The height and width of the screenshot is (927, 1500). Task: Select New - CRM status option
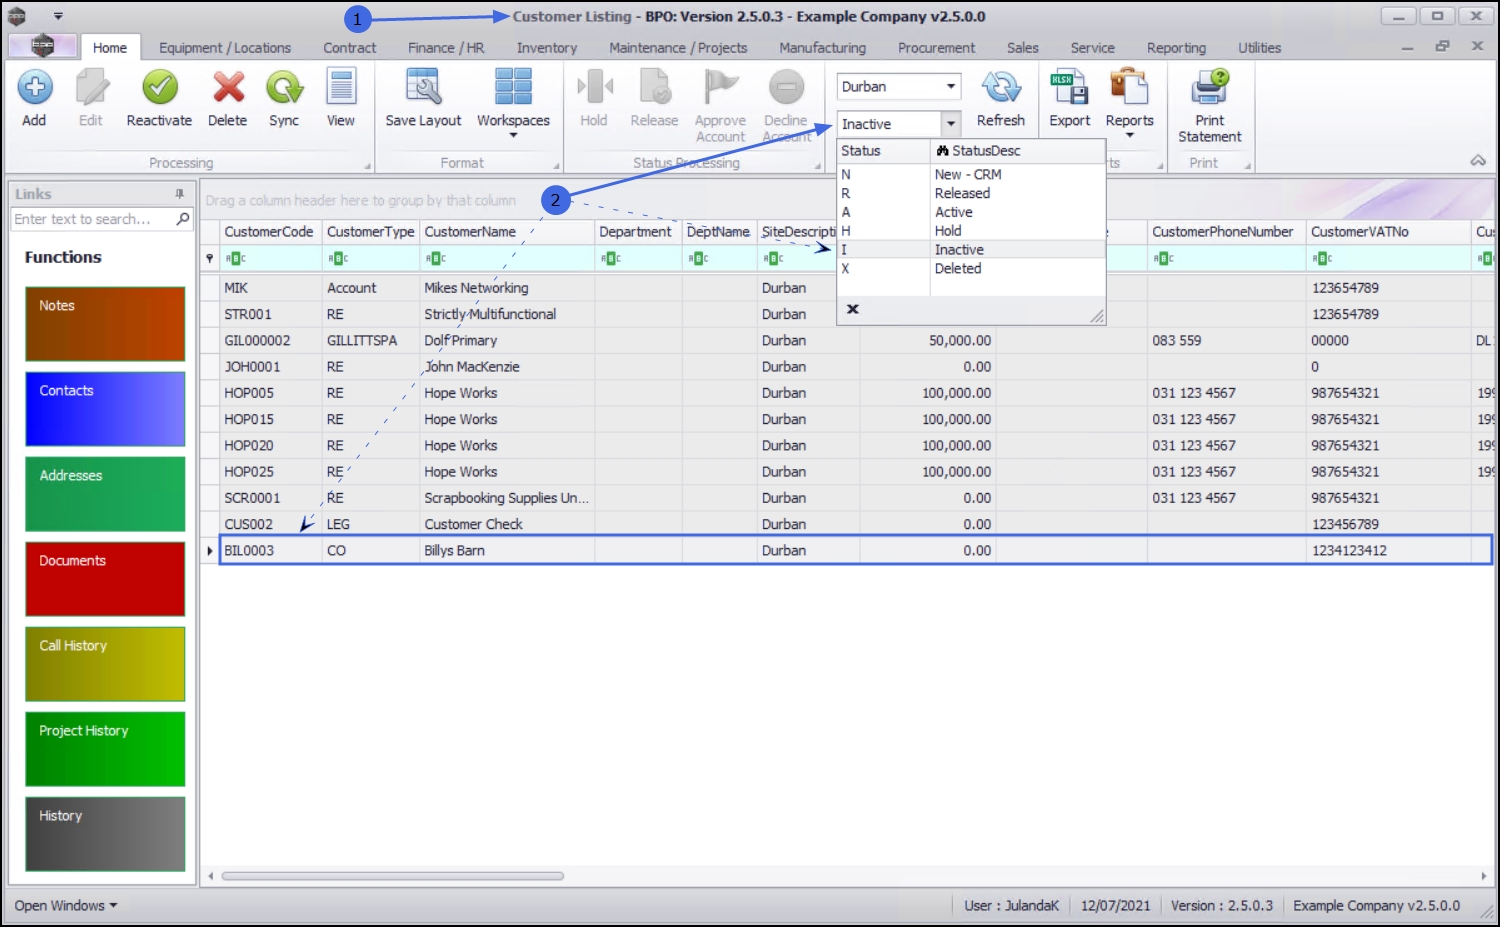tap(971, 174)
